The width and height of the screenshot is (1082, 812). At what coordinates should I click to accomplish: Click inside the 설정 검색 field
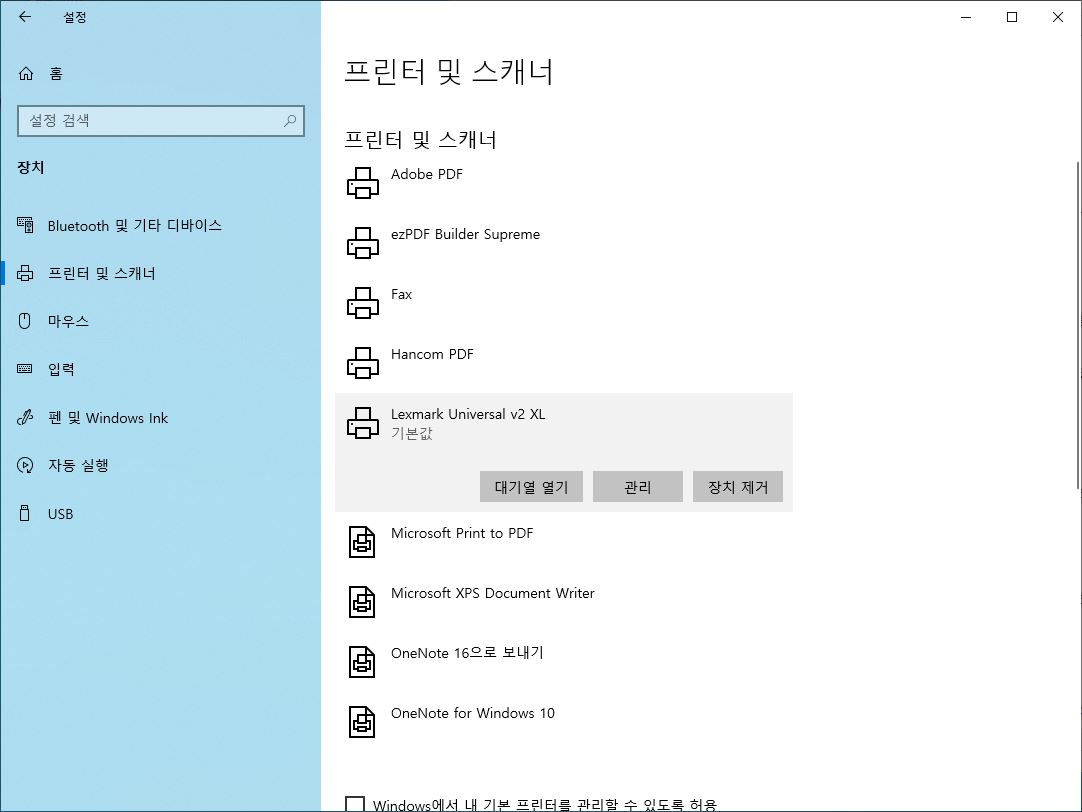pyautogui.click(x=161, y=121)
